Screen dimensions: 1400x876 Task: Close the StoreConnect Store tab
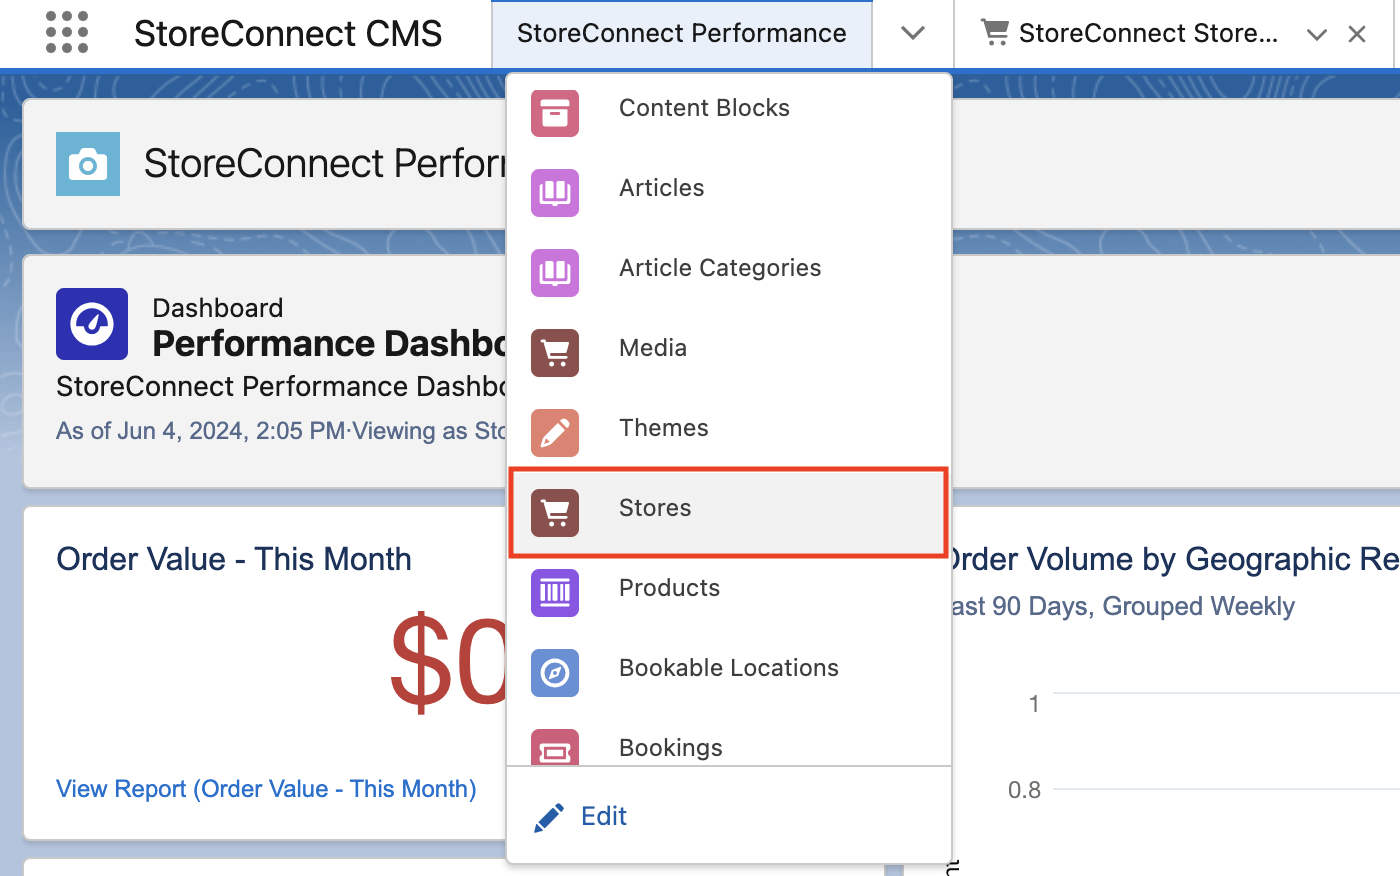pyautogui.click(x=1357, y=35)
